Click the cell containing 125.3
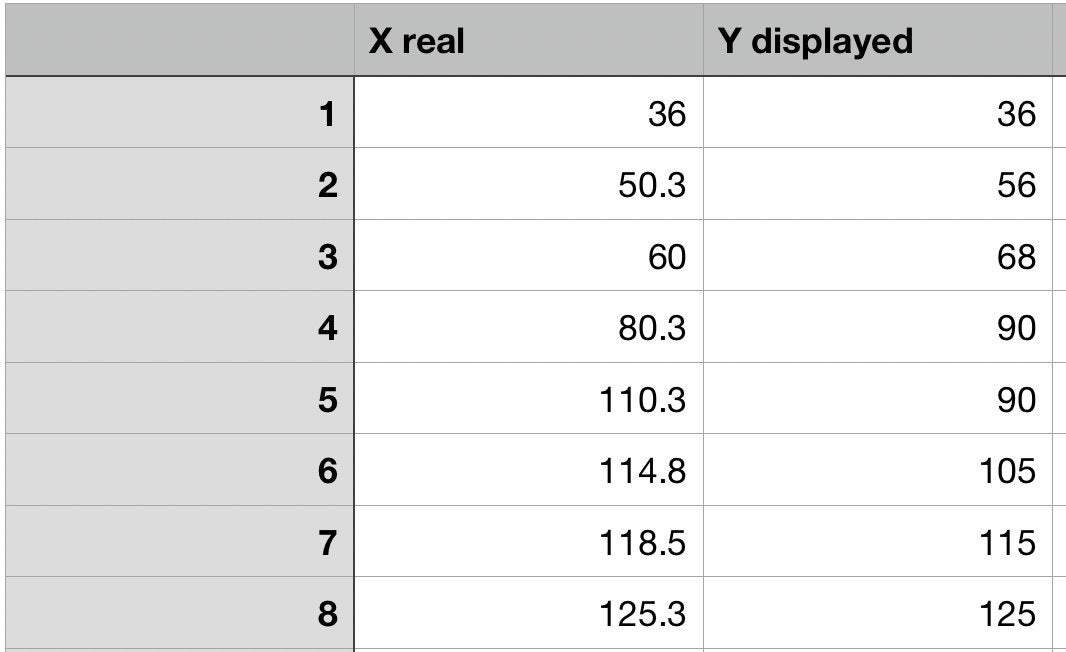This screenshot has height=652, width=1066. (528, 613)
